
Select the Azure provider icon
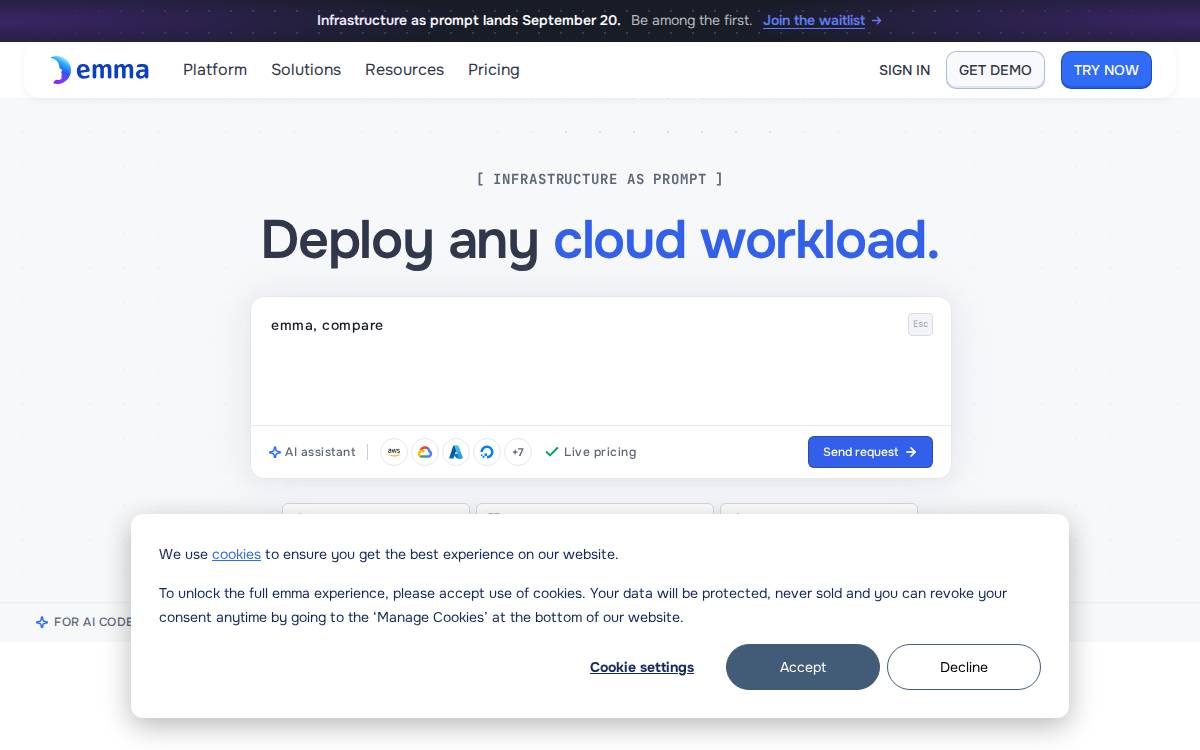(456, 452)
